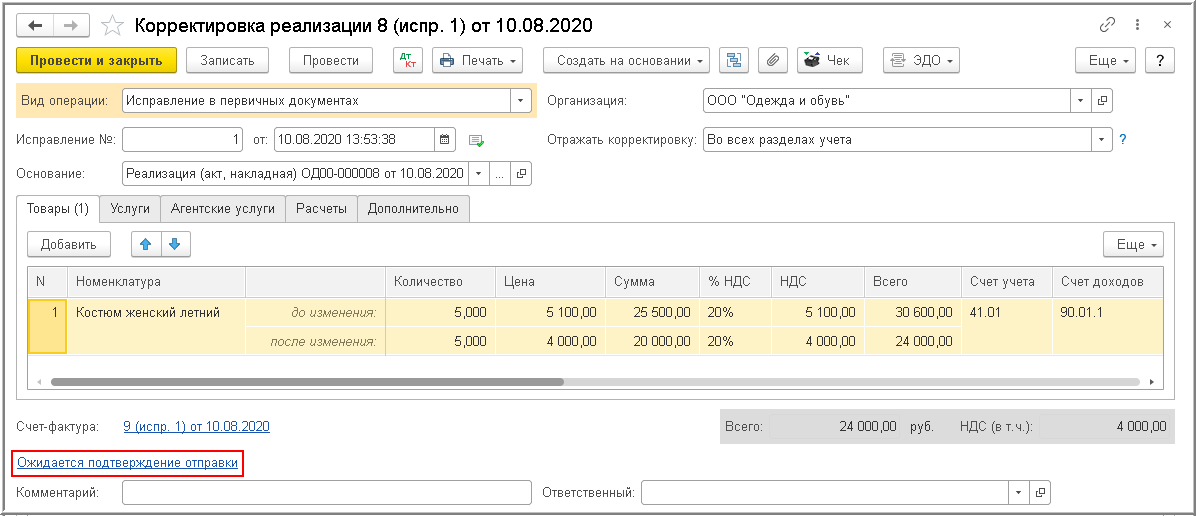
Task: Click the paperclip attached files icon
Action: pos(771,60)
